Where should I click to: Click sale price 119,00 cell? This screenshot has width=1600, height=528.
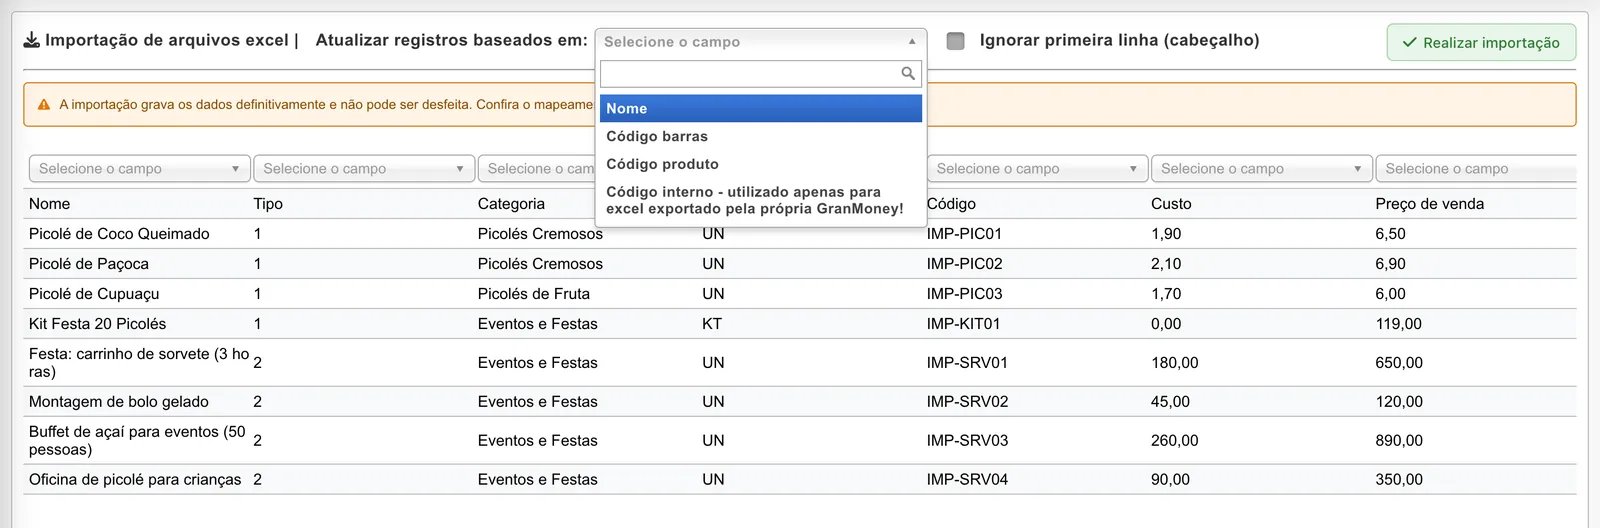(x=1398, y=323)
